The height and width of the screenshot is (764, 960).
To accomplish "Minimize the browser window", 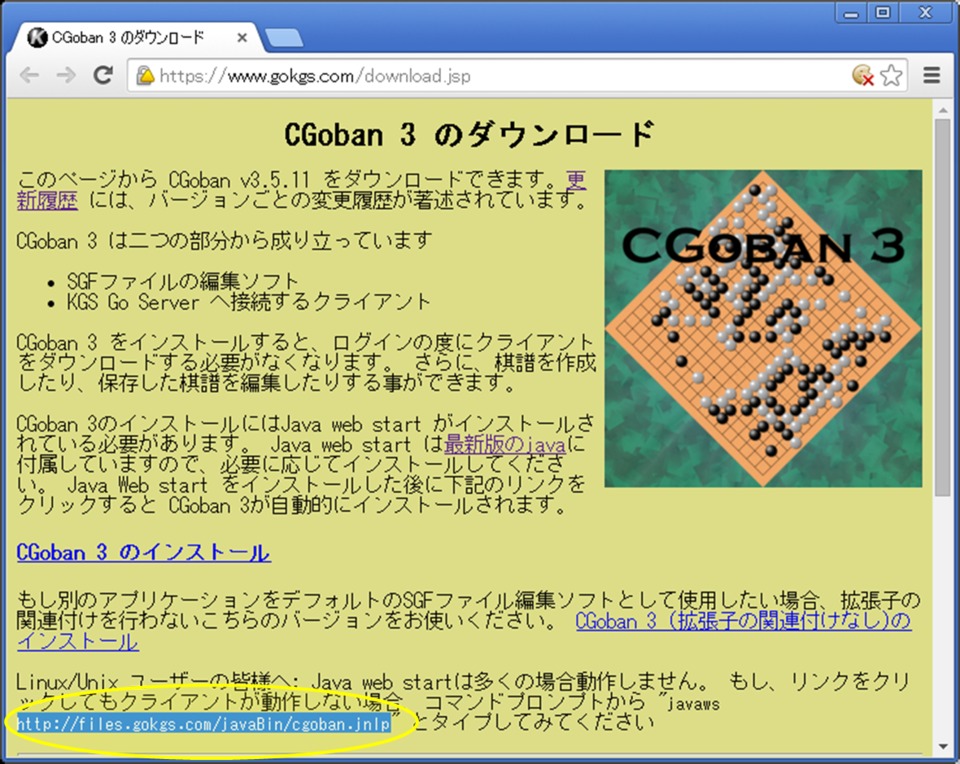I will click(x=850, y=12).
